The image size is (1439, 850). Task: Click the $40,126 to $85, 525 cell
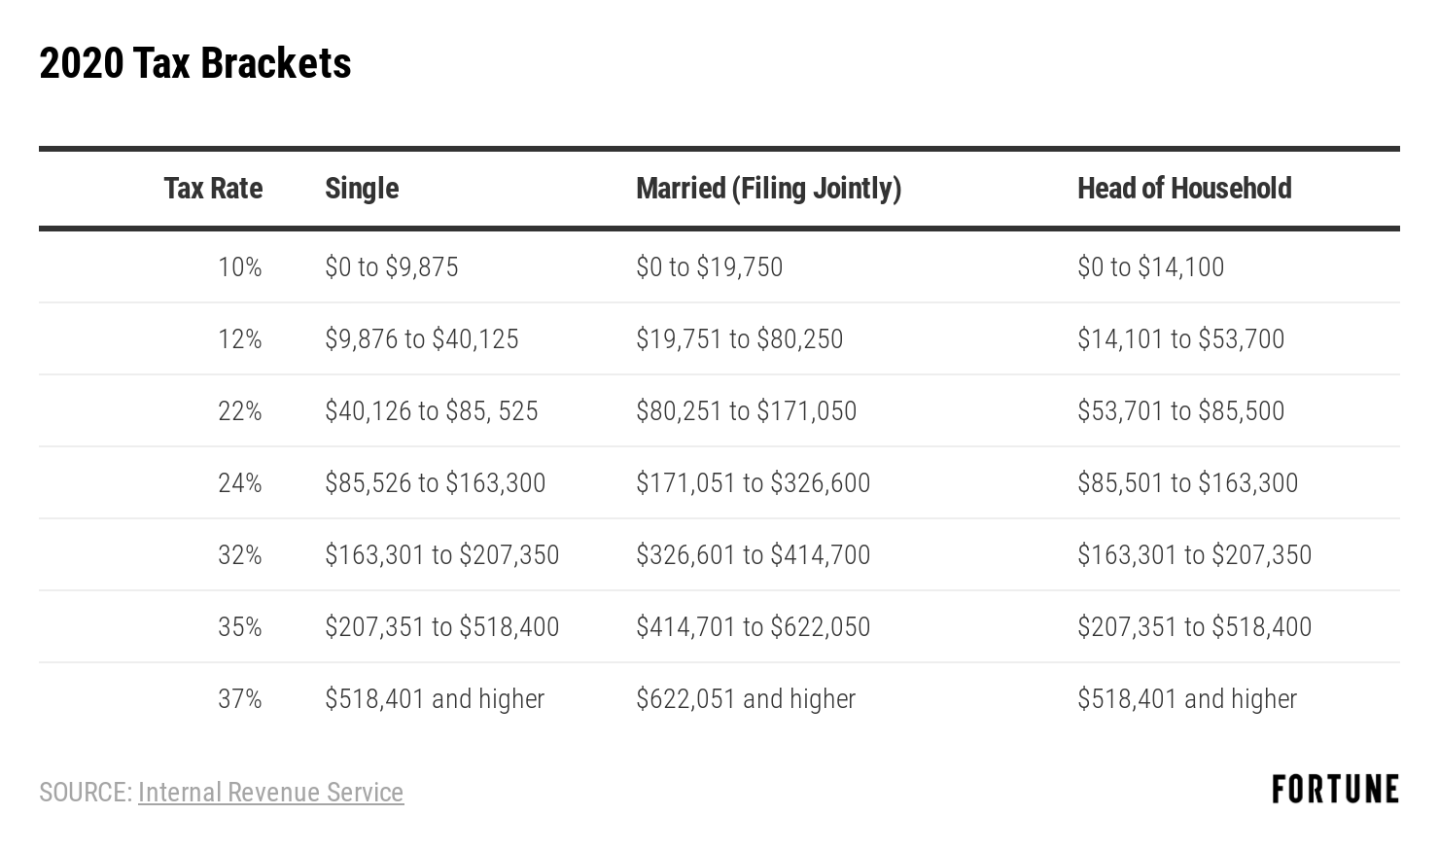pos(431,411)
